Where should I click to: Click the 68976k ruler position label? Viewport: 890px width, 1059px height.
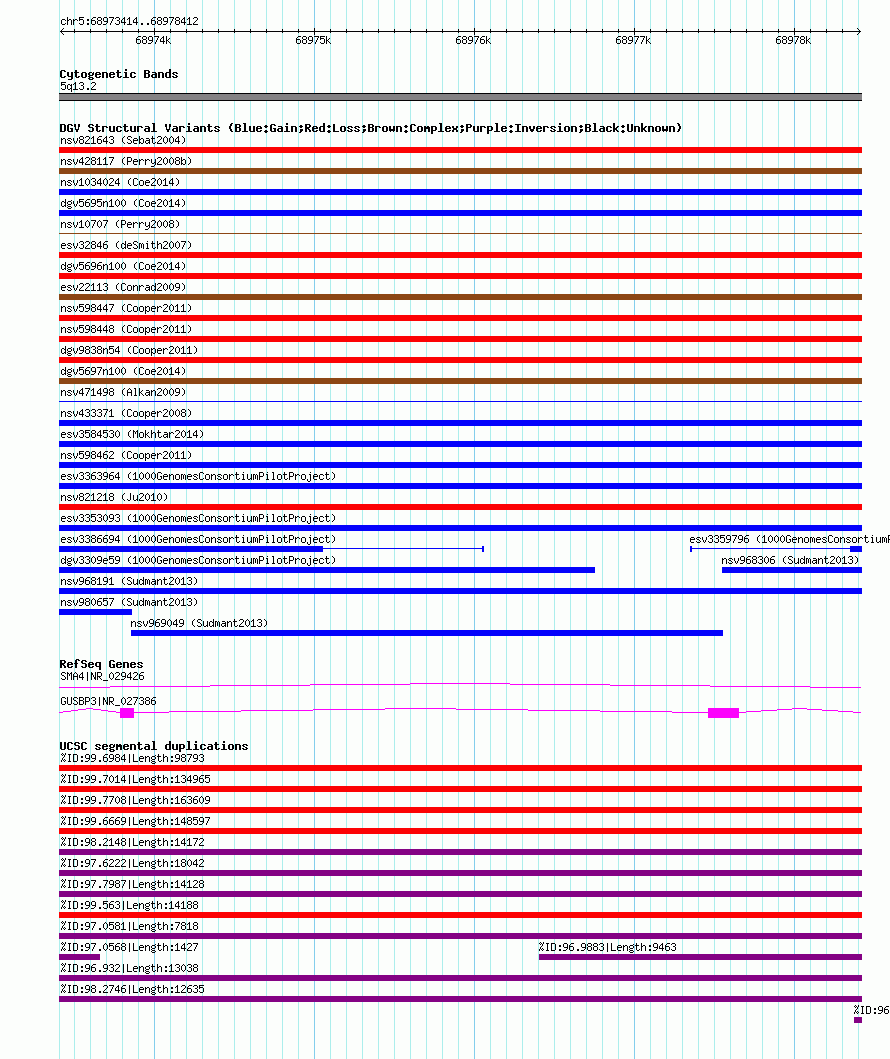pos(473,41)
